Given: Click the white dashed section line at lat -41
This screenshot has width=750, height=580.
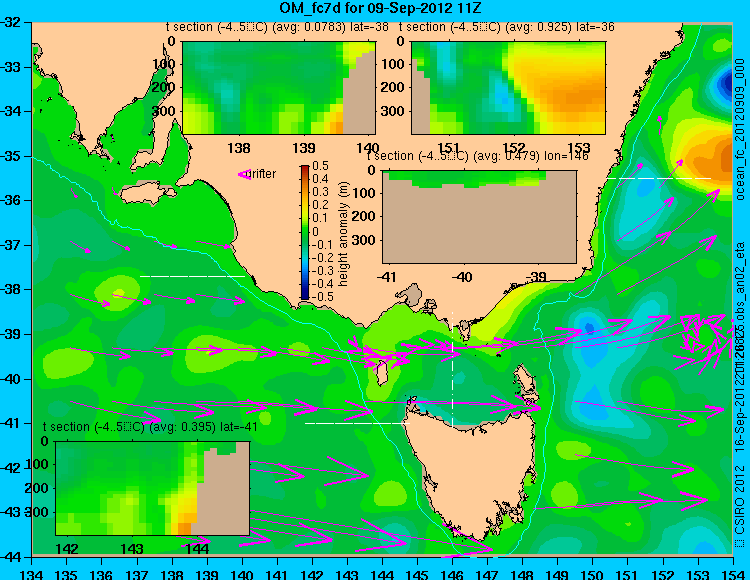Looking at the screenshot, I should (358, 423).
